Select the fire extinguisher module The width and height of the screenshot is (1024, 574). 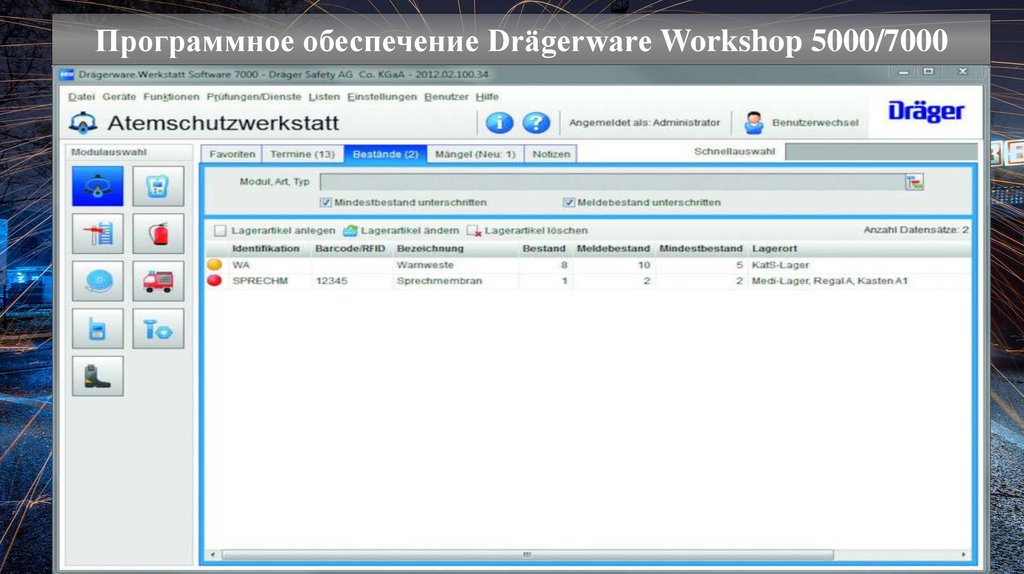tap(157, 234)
